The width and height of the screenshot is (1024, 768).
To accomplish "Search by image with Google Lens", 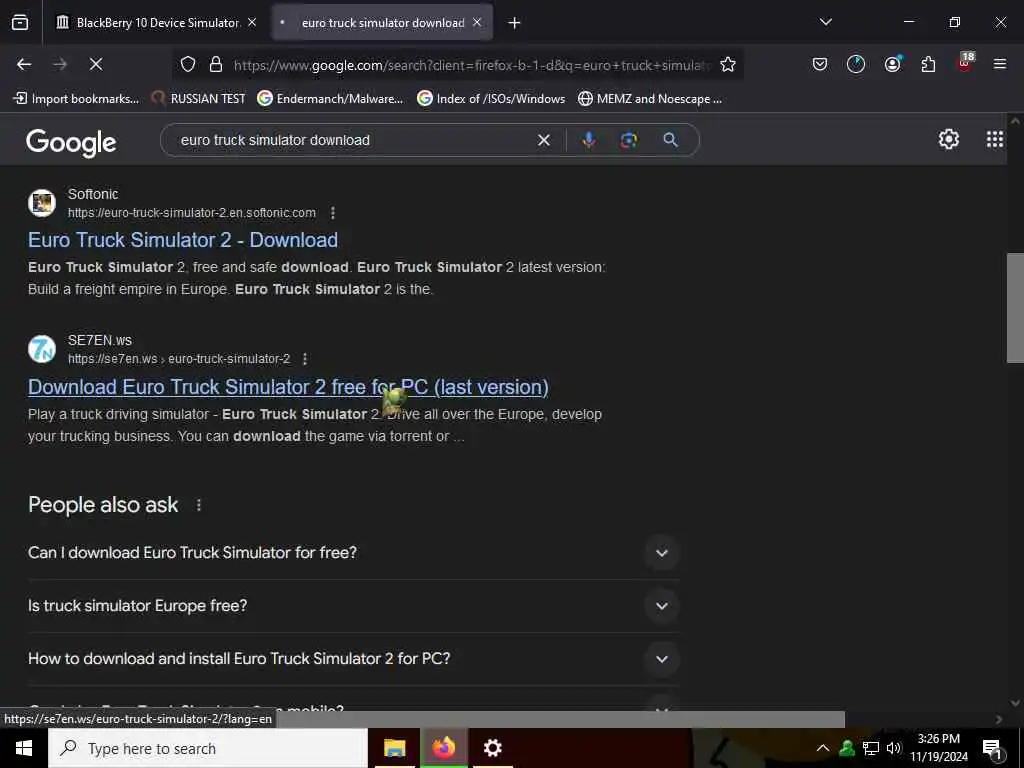I will point(628,140).
